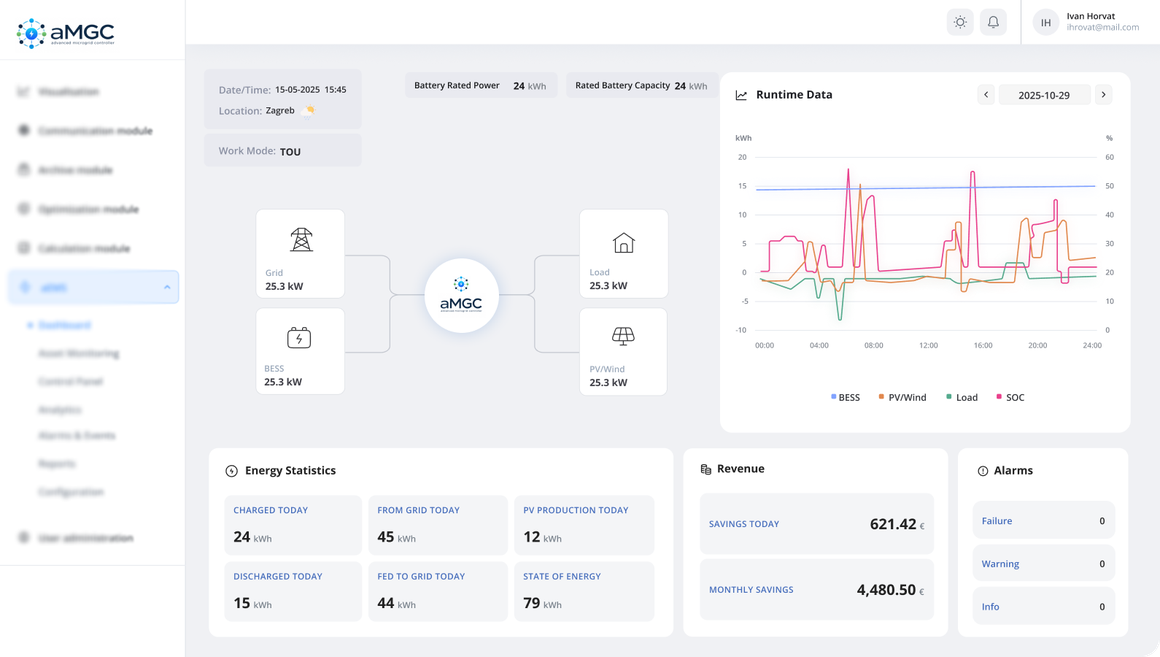Open the Optimization module menu item
Screen dimensions: 1160x657
tap(88, 209)
